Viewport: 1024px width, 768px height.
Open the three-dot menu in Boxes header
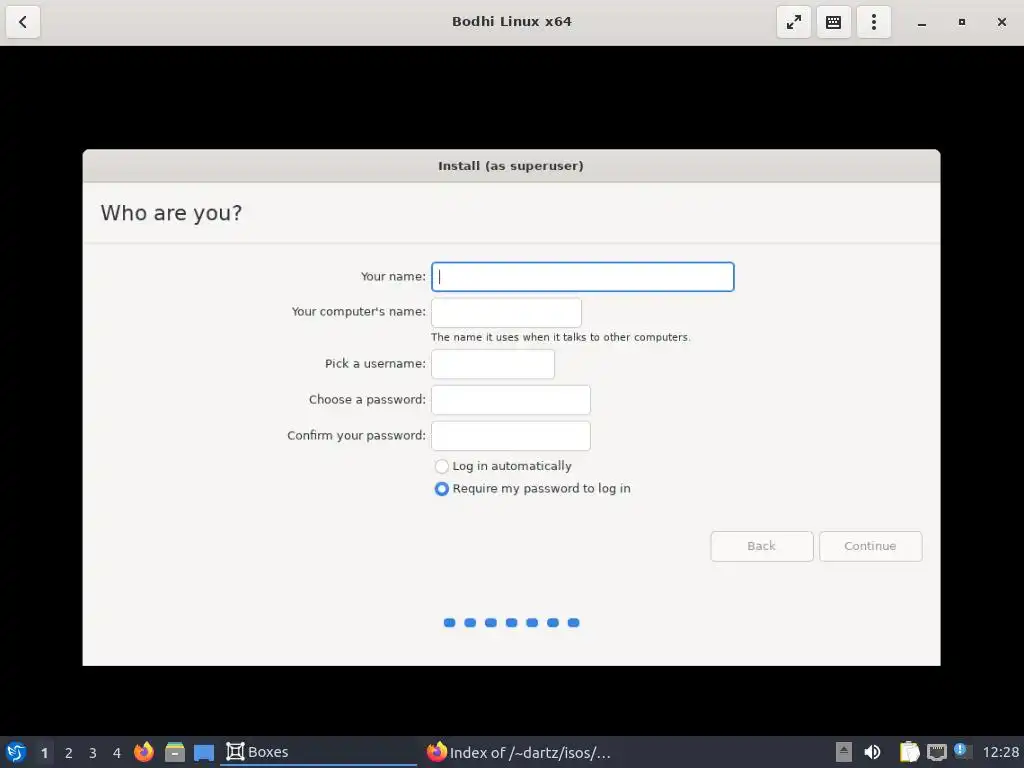pos(874,22)
